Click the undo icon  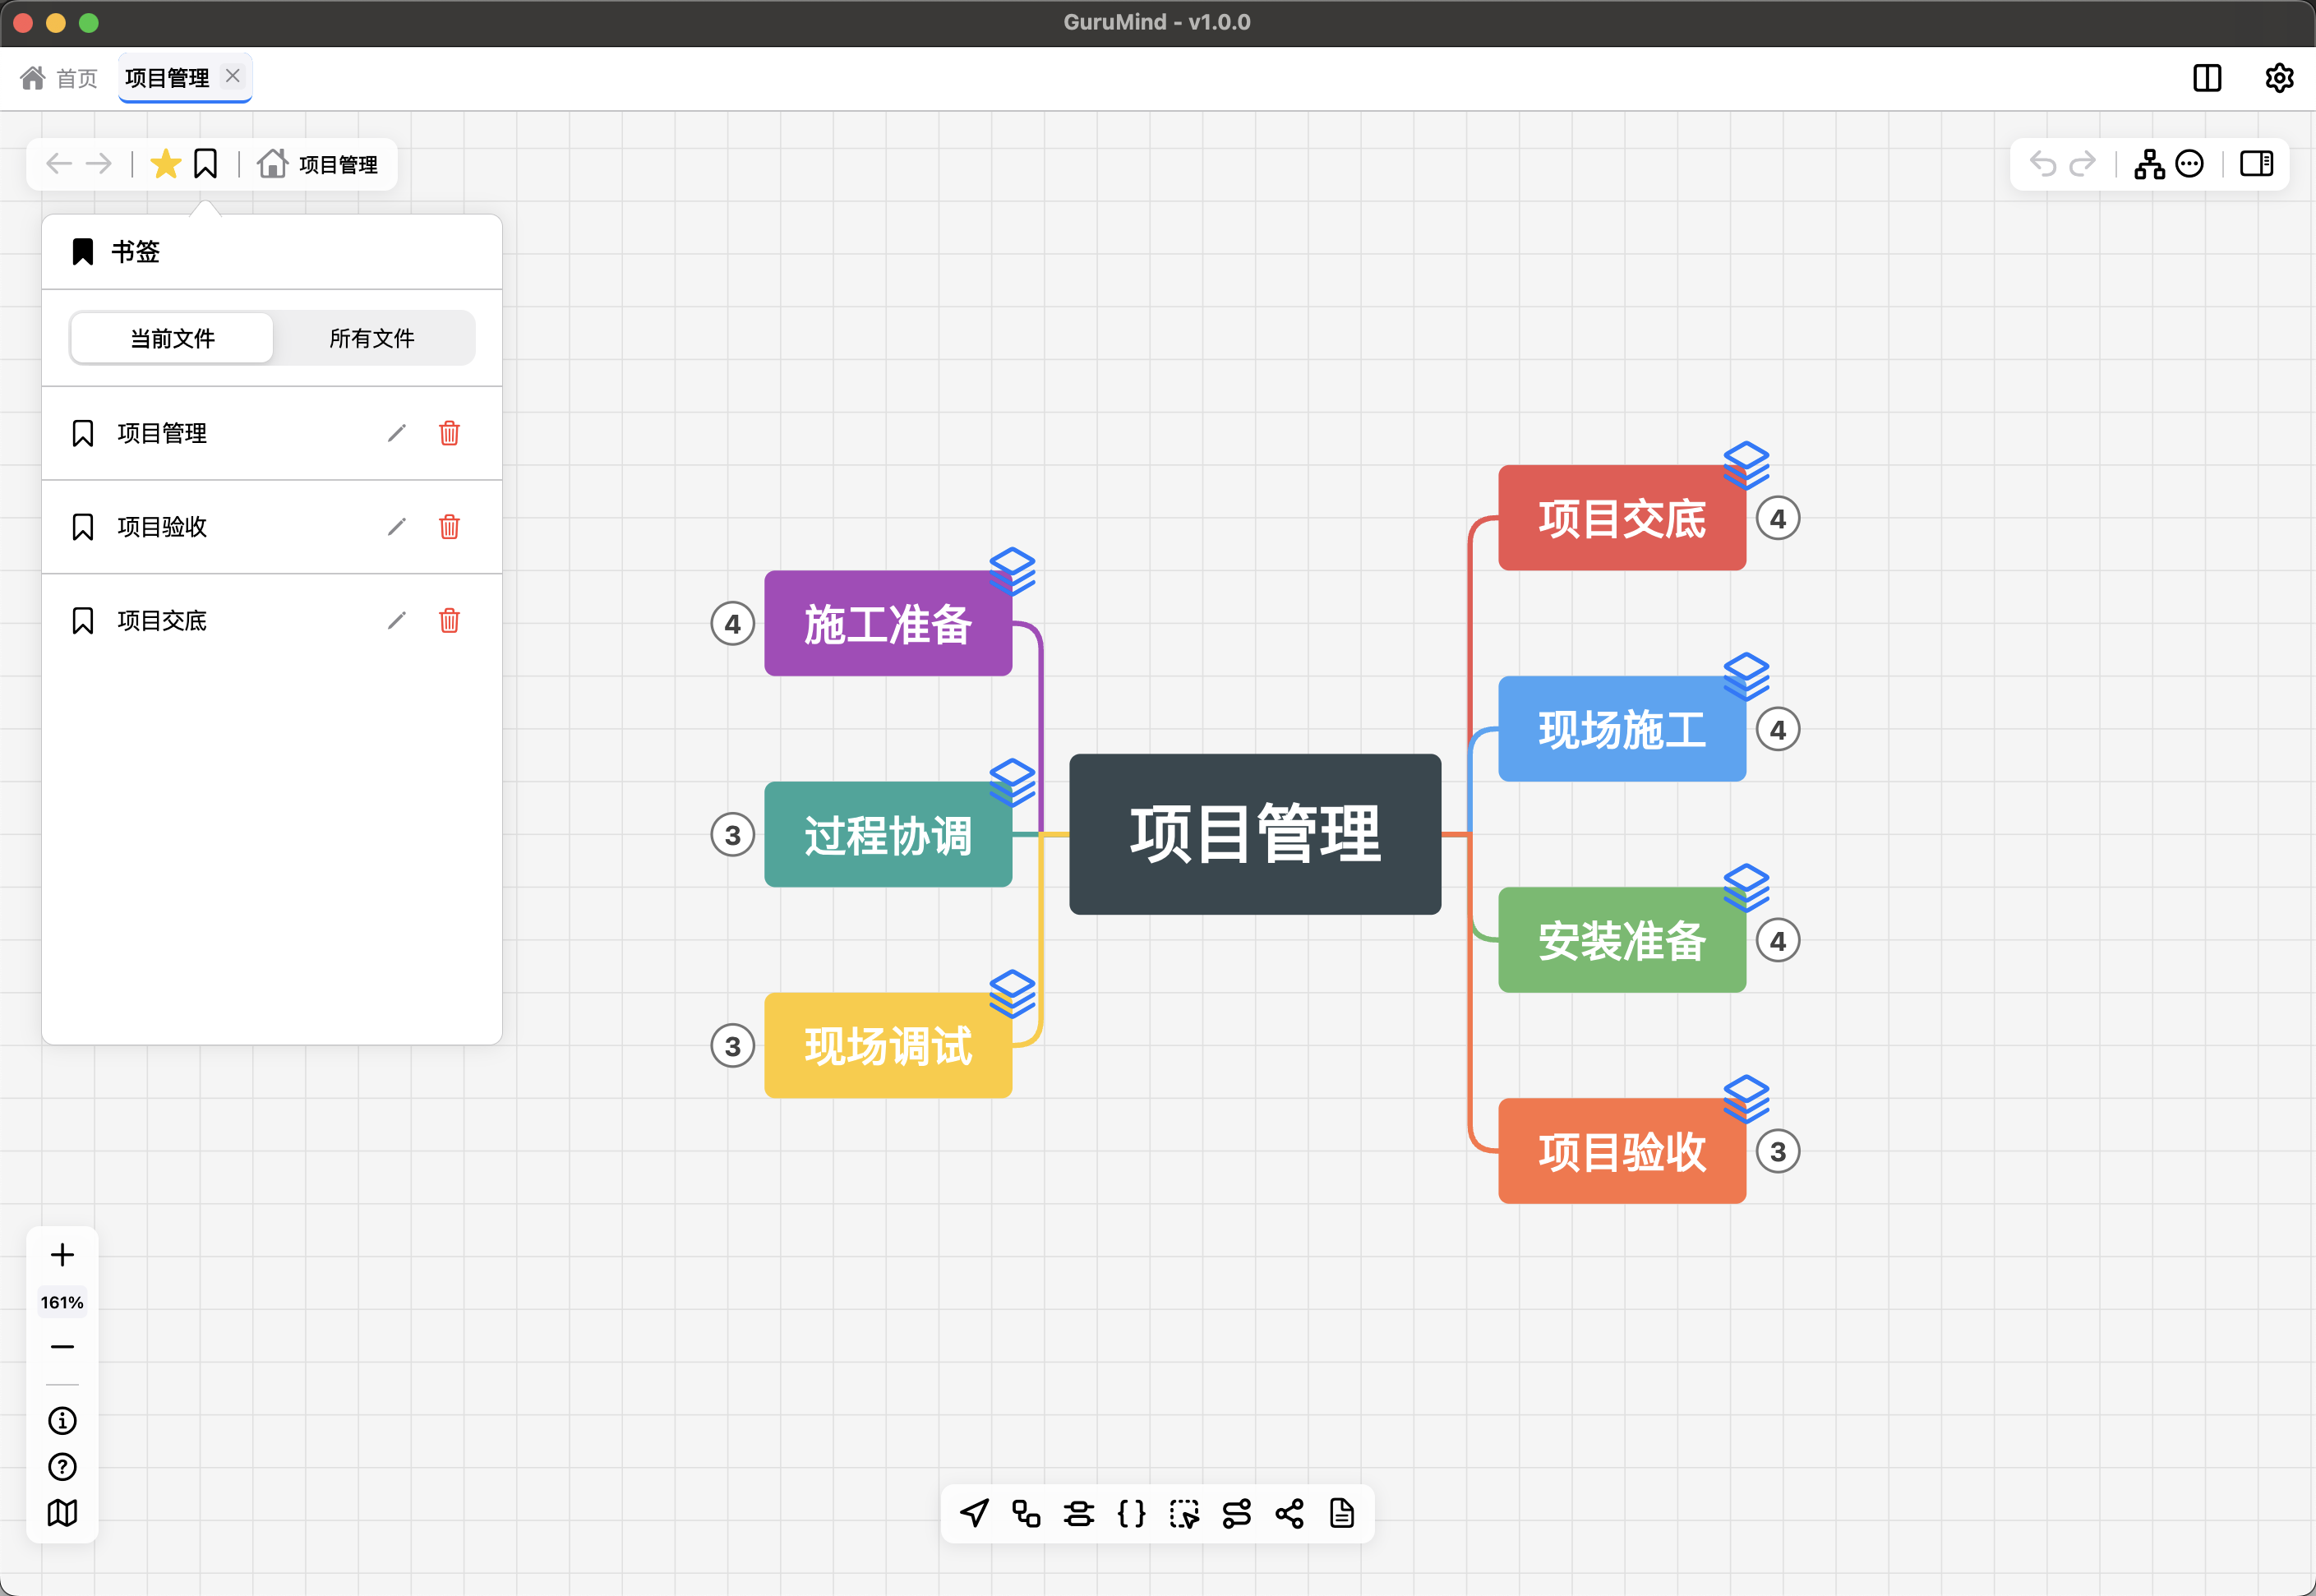click(2044, 164)
